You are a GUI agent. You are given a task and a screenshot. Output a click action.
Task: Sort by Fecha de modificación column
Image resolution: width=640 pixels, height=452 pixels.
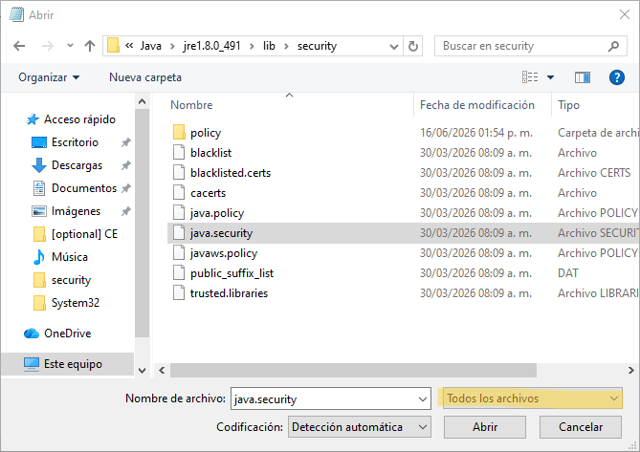(x=477, y=105)
